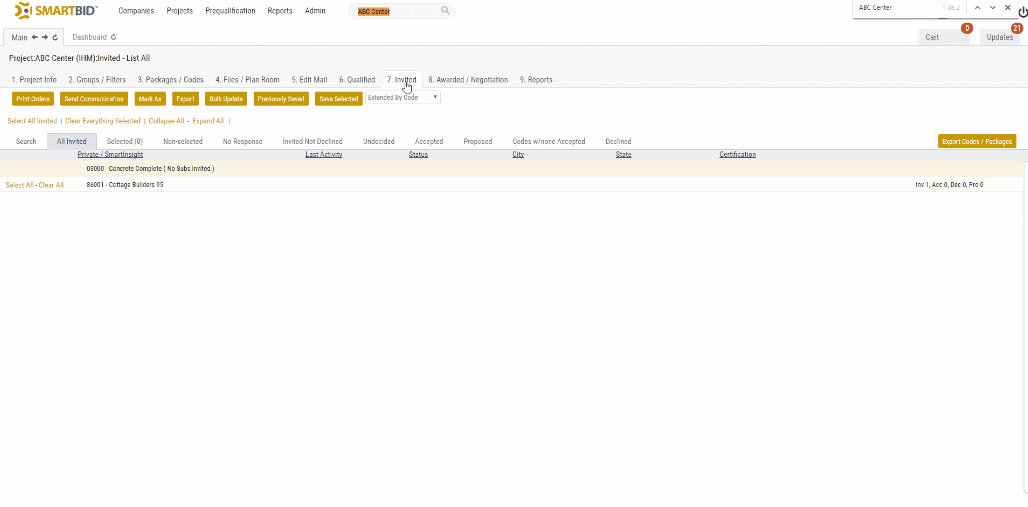Click the Print Orders button
Screen dimensions: 1028x507
pyautogui.click(x=33, y=98)
